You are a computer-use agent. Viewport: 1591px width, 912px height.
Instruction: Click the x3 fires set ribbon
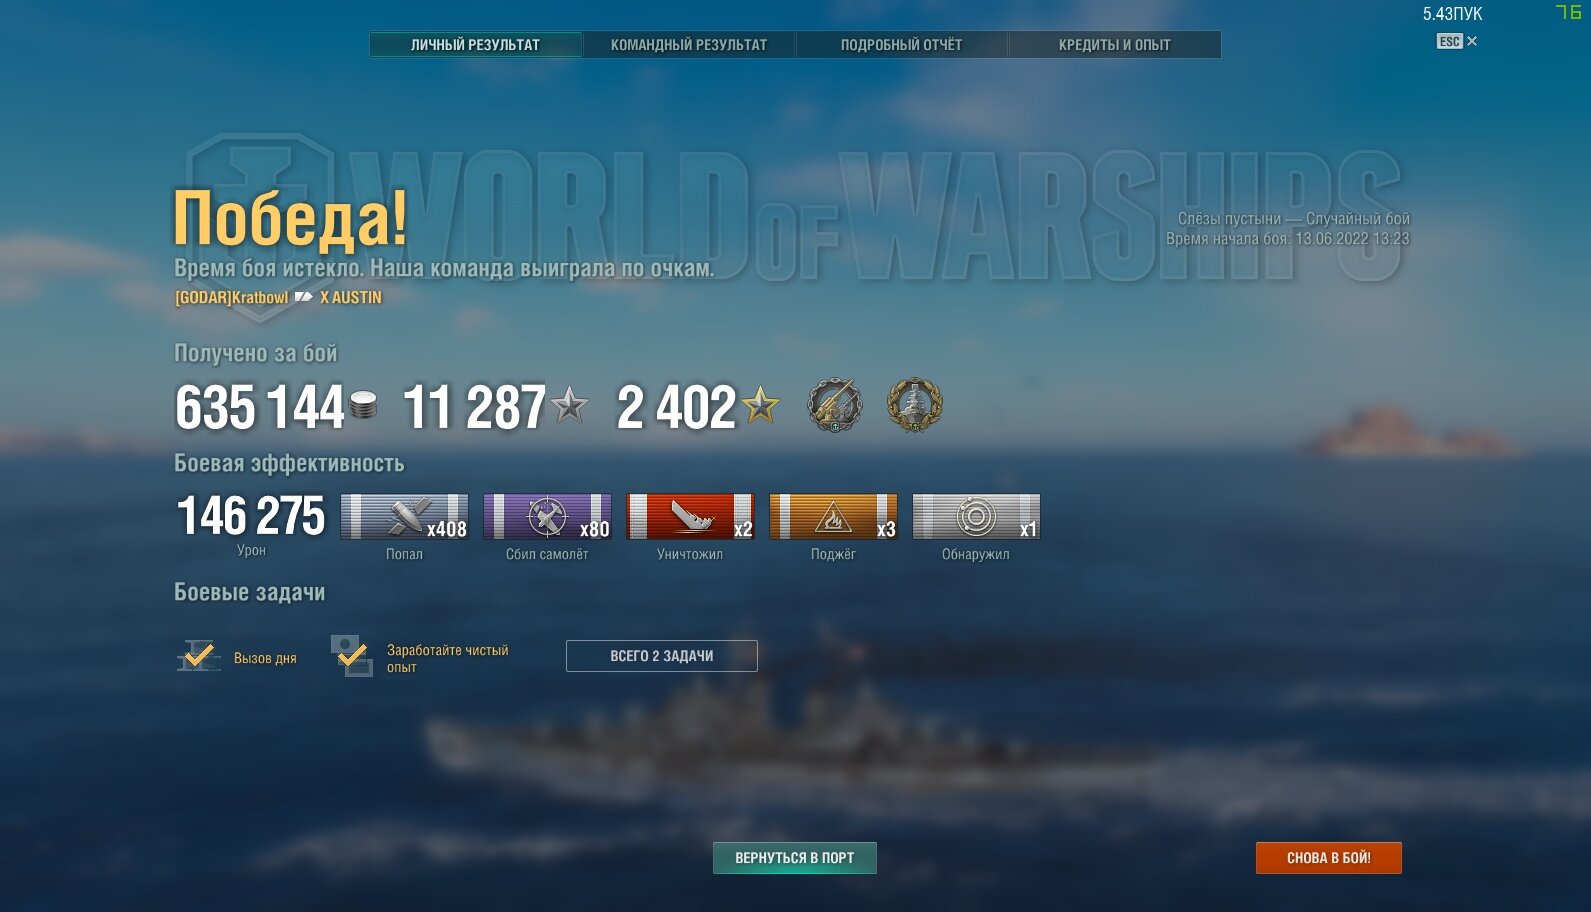pyautogui.click(x=833, y=517)
